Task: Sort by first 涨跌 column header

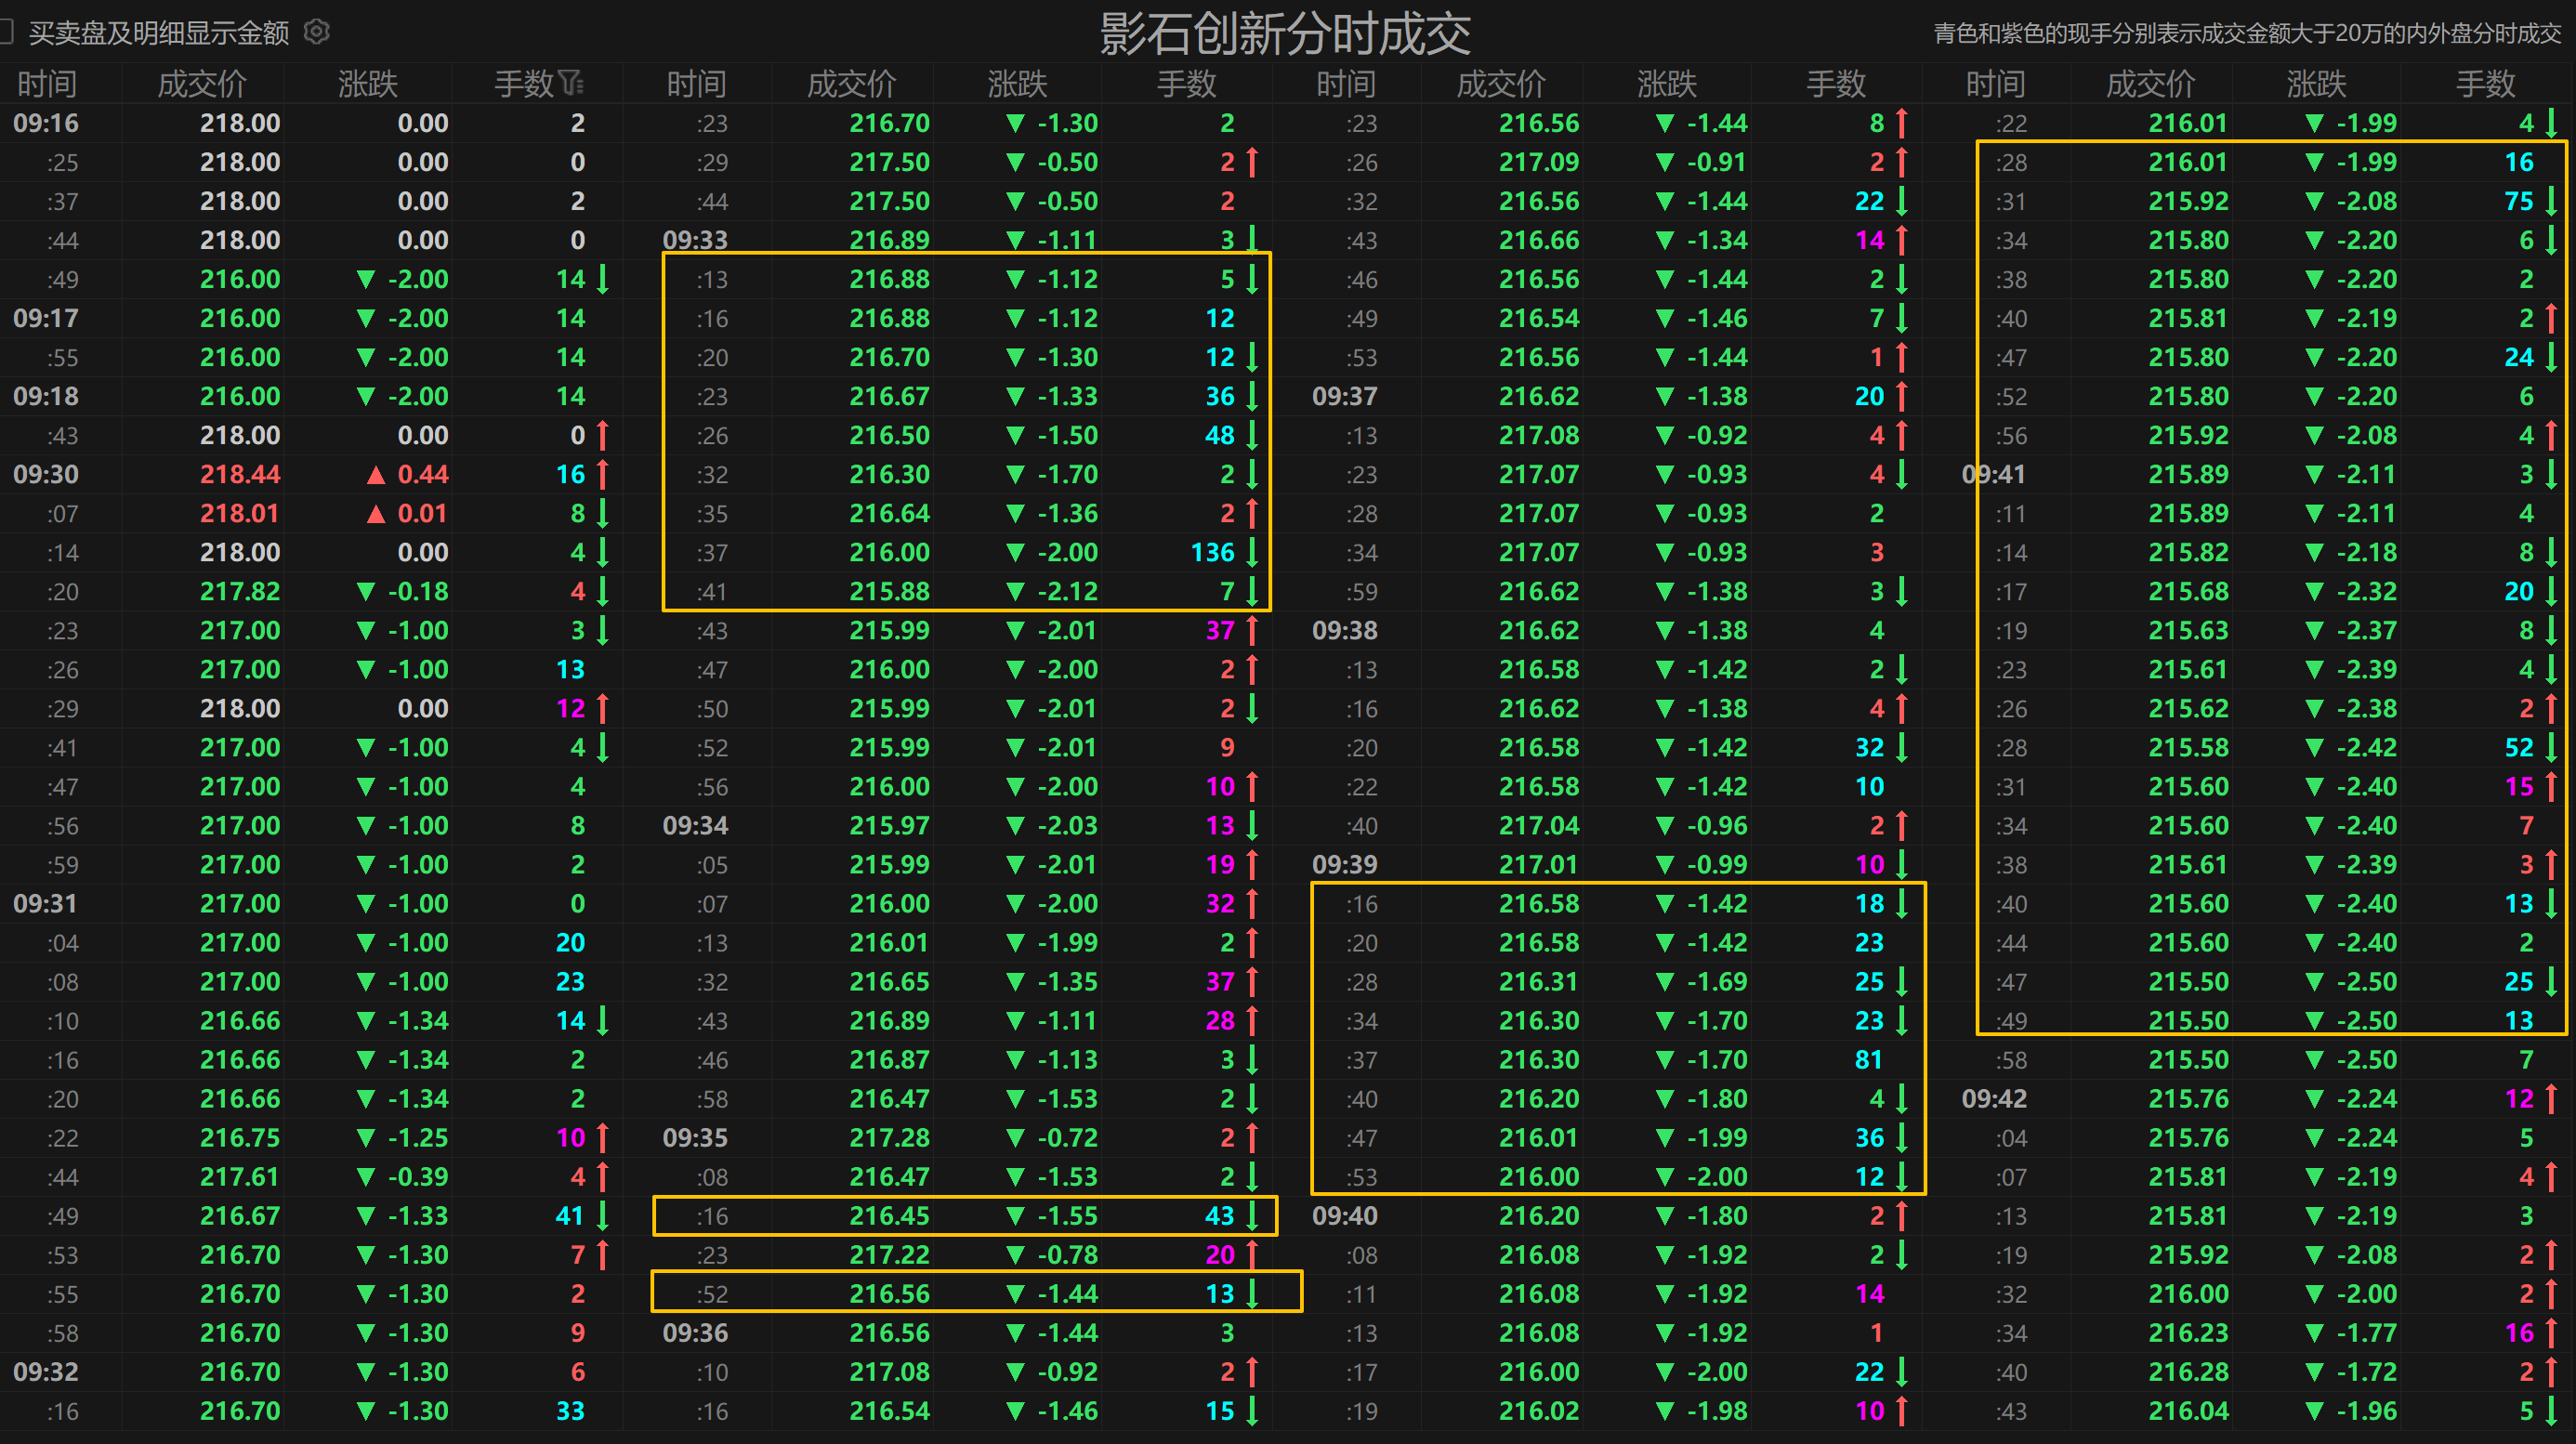Action: point(368,84)
